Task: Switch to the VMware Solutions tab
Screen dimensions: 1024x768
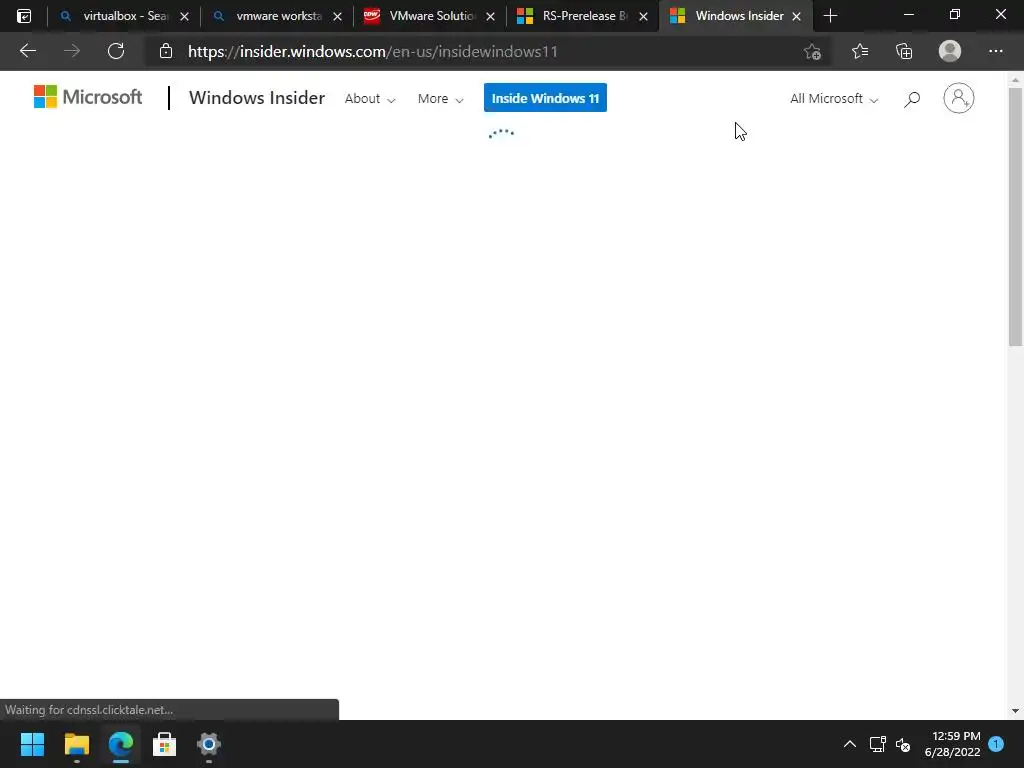Action: coord(429,16)
